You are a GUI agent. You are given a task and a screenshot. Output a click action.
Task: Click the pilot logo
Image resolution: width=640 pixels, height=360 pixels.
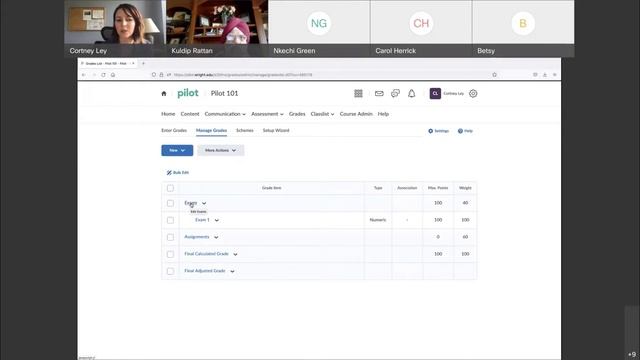[188, 93]
